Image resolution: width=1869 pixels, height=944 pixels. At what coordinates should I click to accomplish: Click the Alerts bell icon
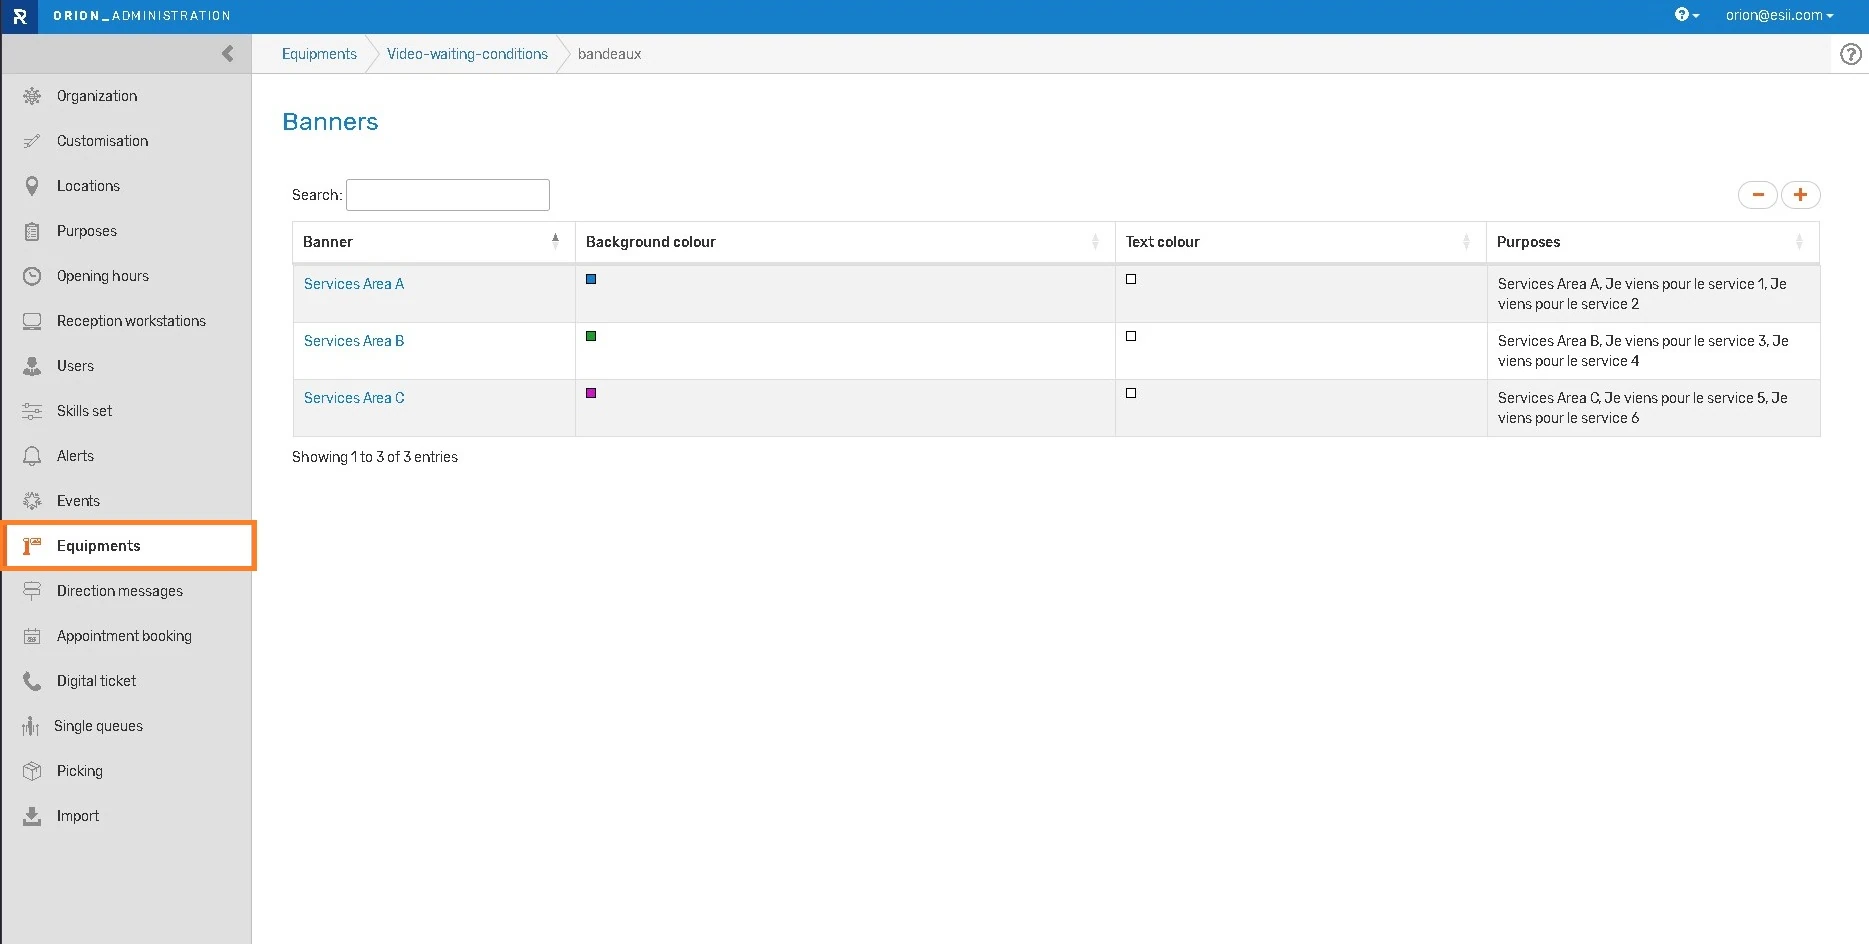click(x=32, y=456)
